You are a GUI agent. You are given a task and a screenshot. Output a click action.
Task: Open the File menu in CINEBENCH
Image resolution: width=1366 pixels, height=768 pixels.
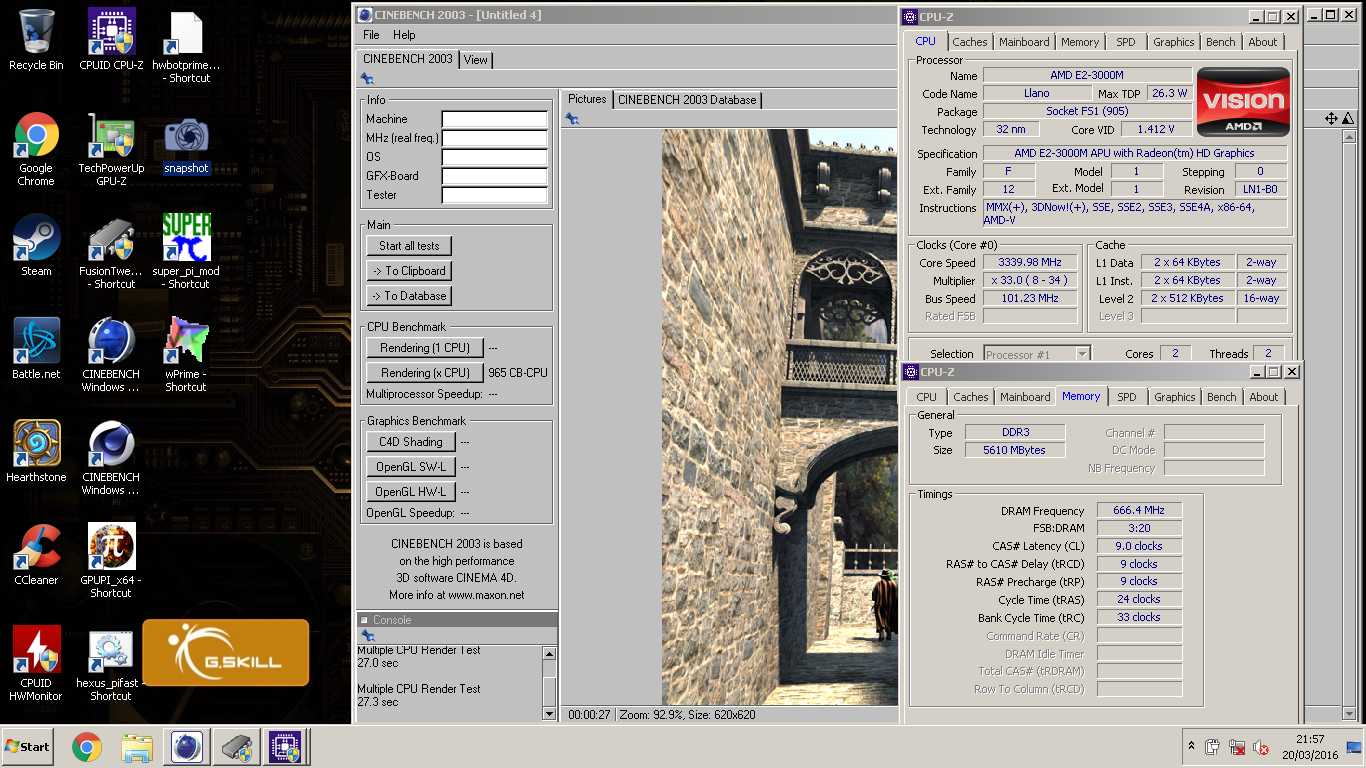[x=371, y=35]
